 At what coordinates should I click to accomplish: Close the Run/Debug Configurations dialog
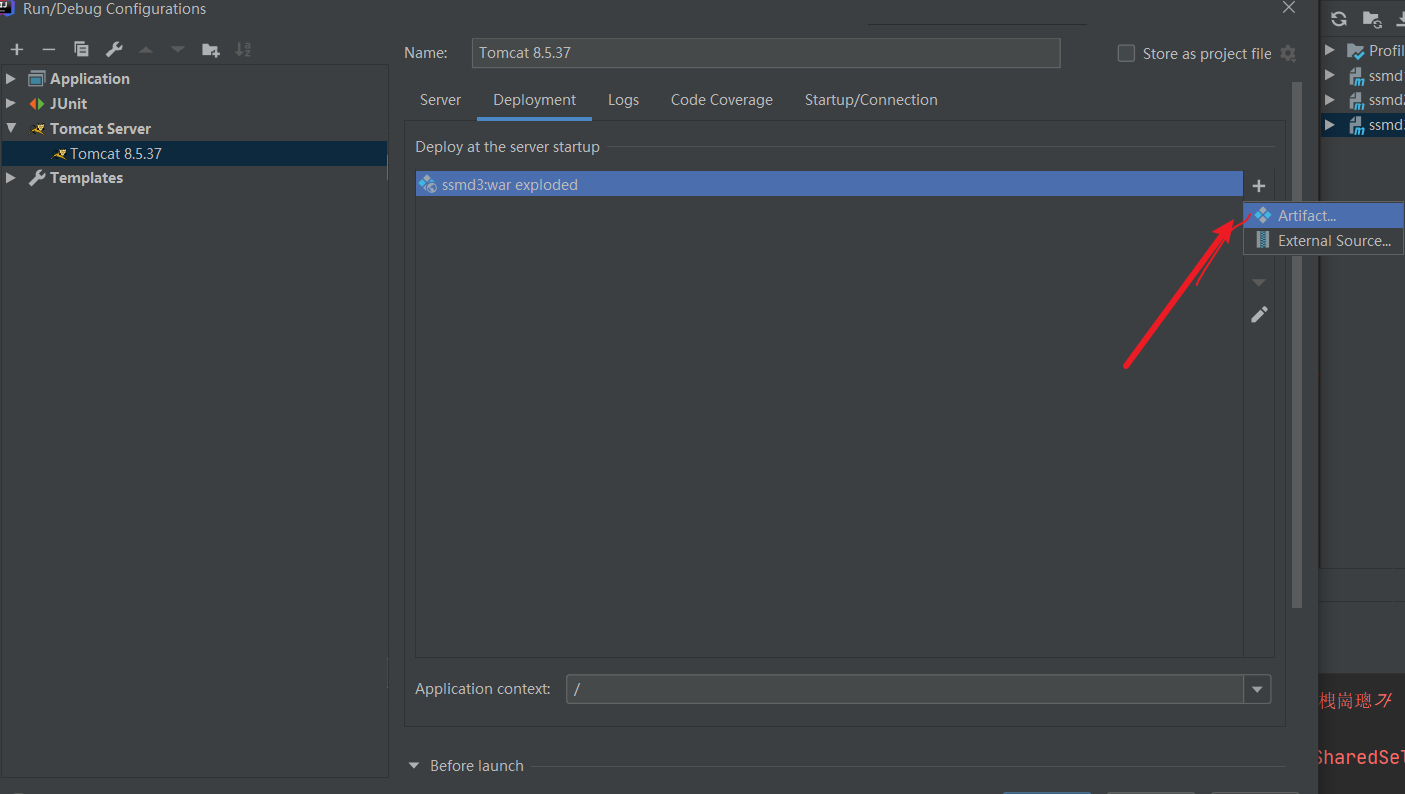tap(1289, 7)
